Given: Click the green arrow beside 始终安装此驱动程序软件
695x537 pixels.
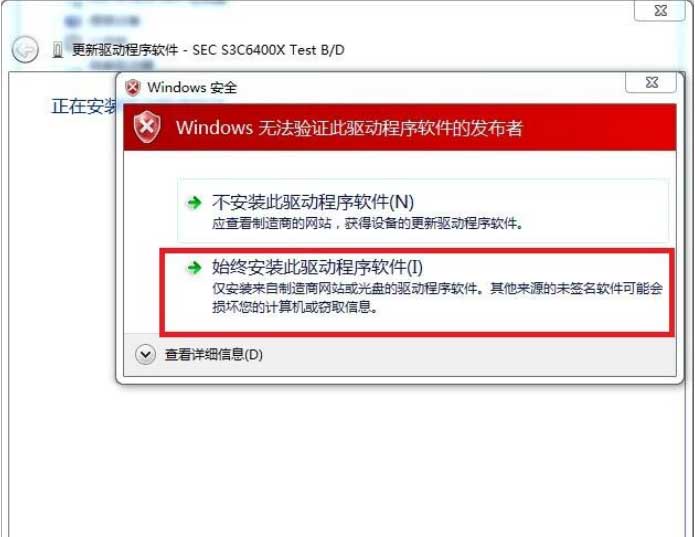Looking at the screenshot, I should 194,267.
